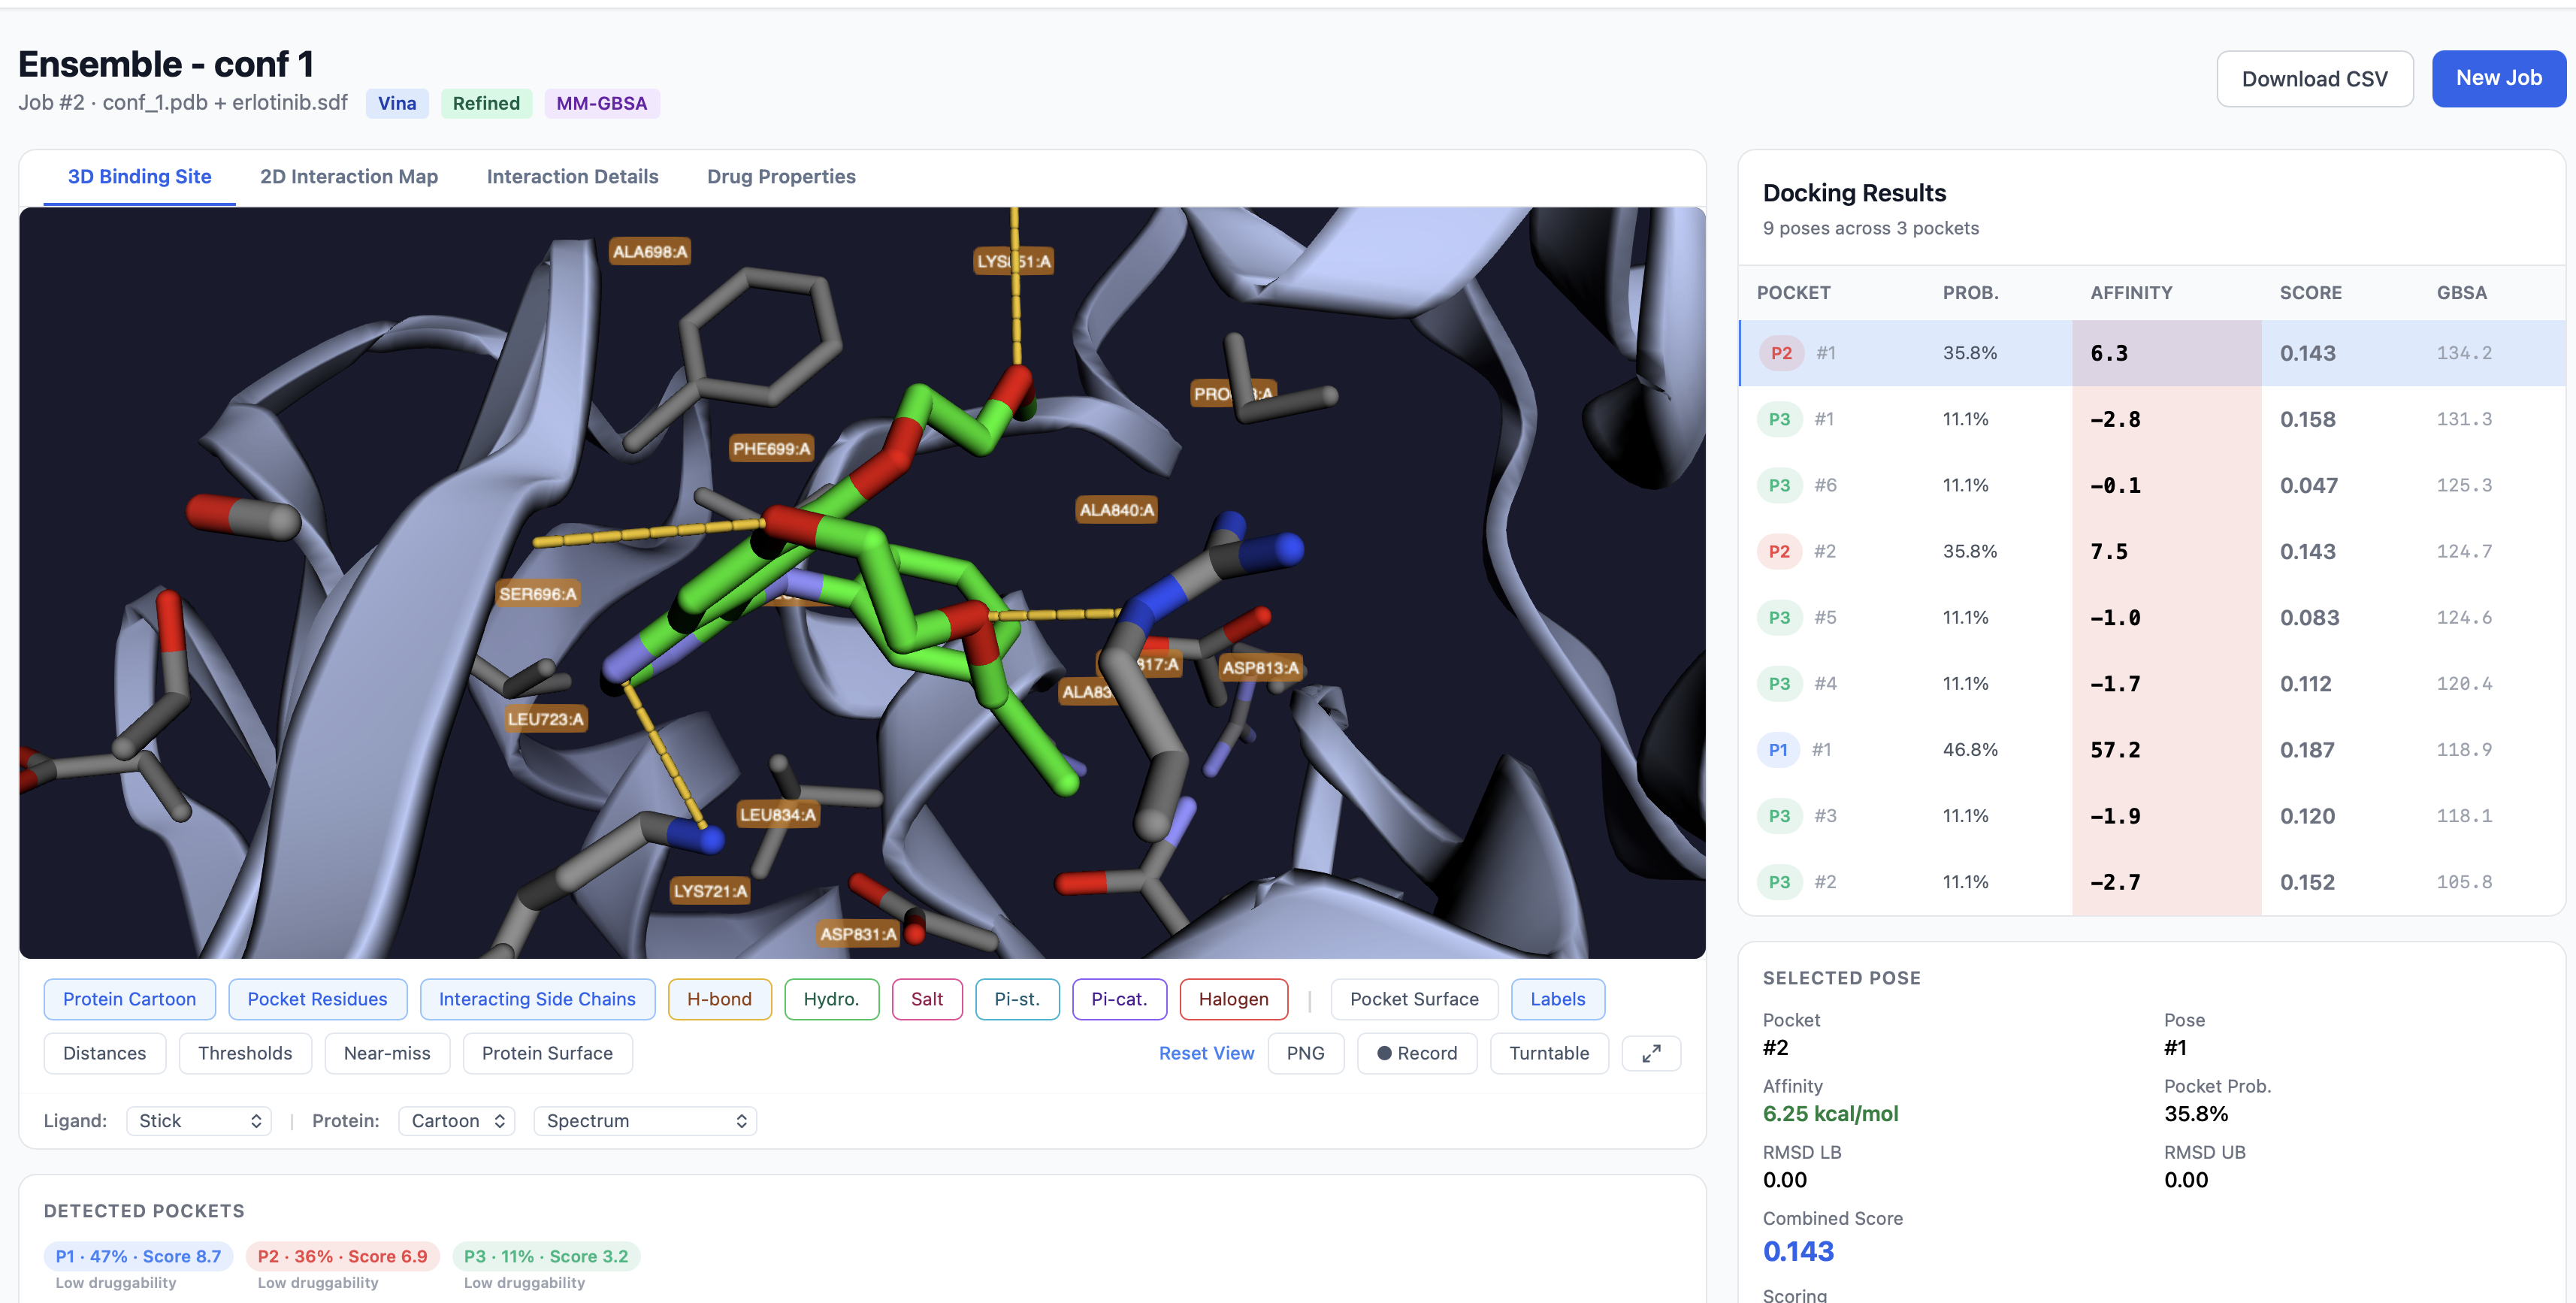Toggle Pocket Residues display

point(317,999)
